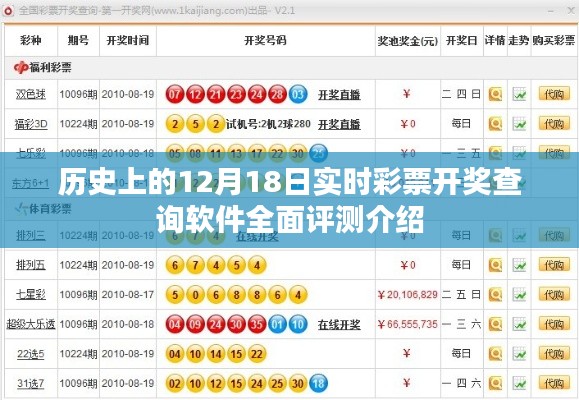Click the 福利彩票 section logo
The width and height of the screenshot is (579, 400).
[x=21, y=67]
